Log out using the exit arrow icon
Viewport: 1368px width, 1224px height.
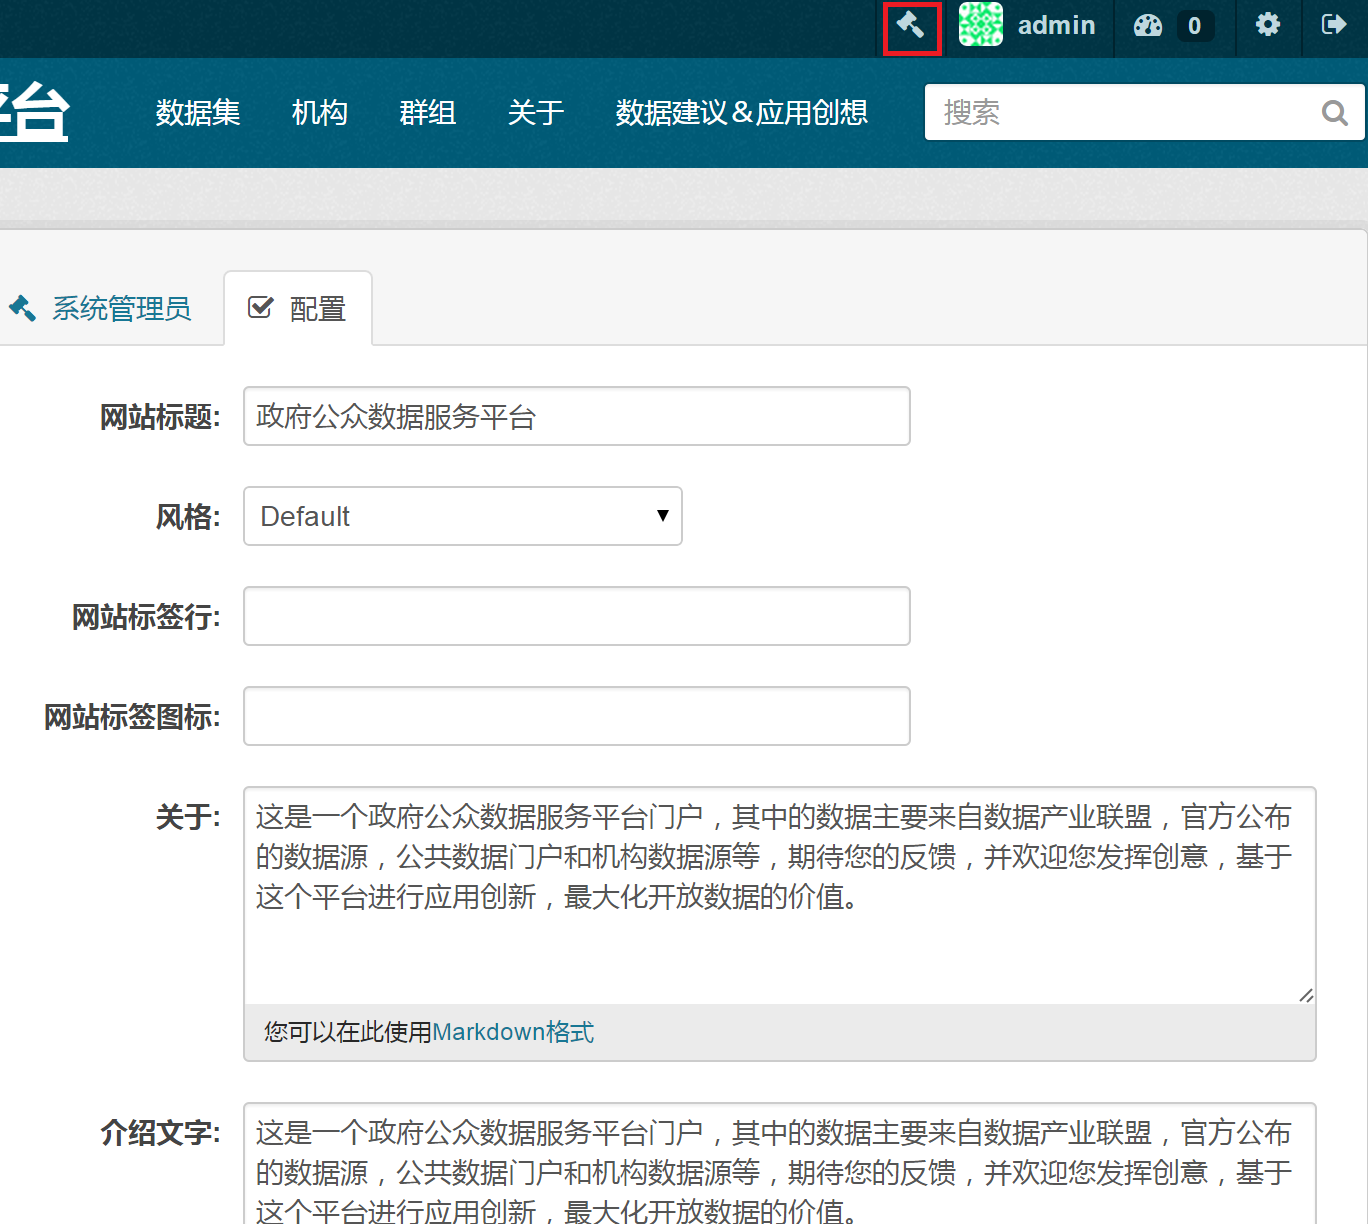[x=1334, y=24]
